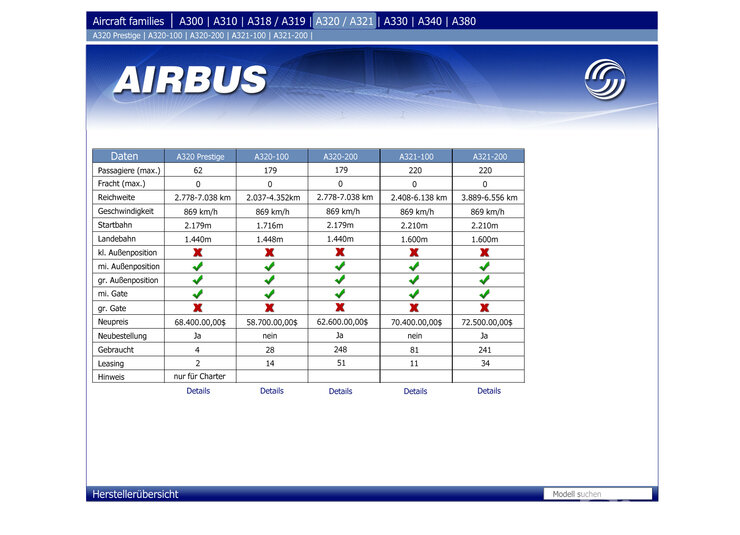The height and width of the screenshot is (535, 740).
Task: Click the Gebraucht value 248
Action: tap(340, 350)
